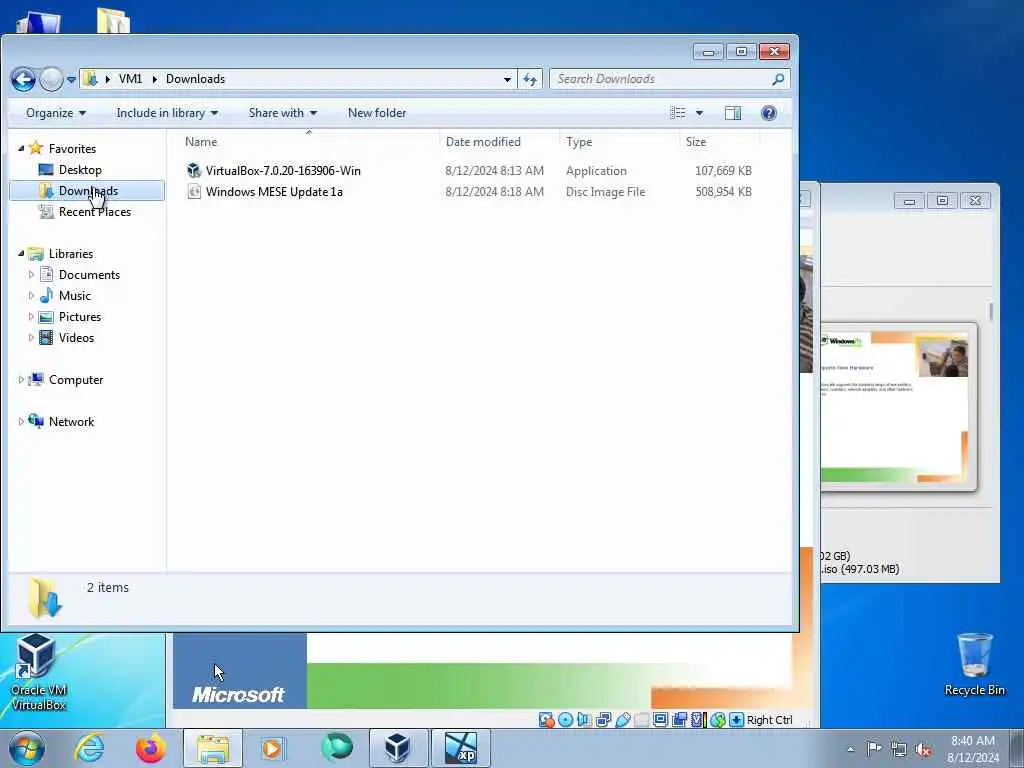Click the VM recording status icon
This screenshot has width=1024, height=768.
(x=679, y=720)
